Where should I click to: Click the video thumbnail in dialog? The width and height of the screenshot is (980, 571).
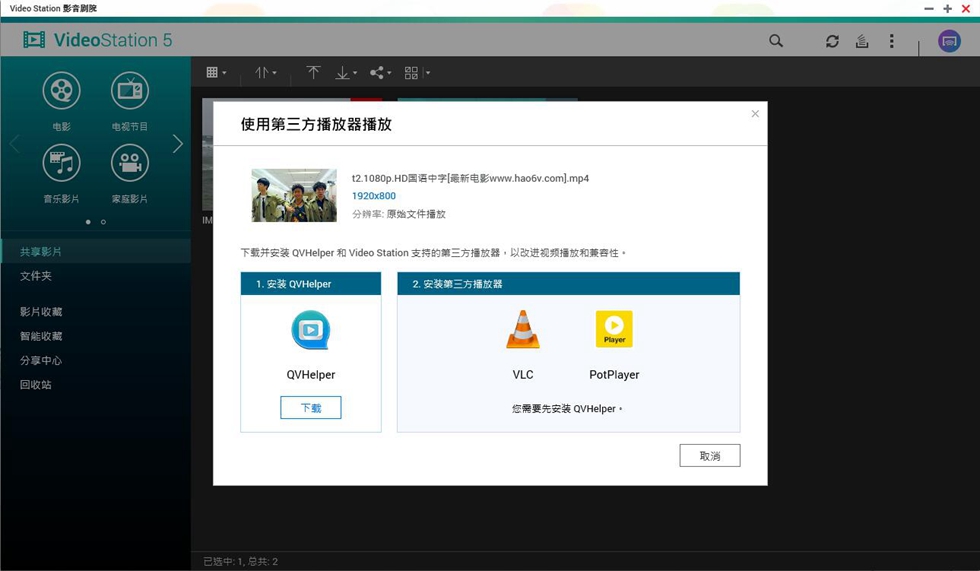(x=294, y=195)
